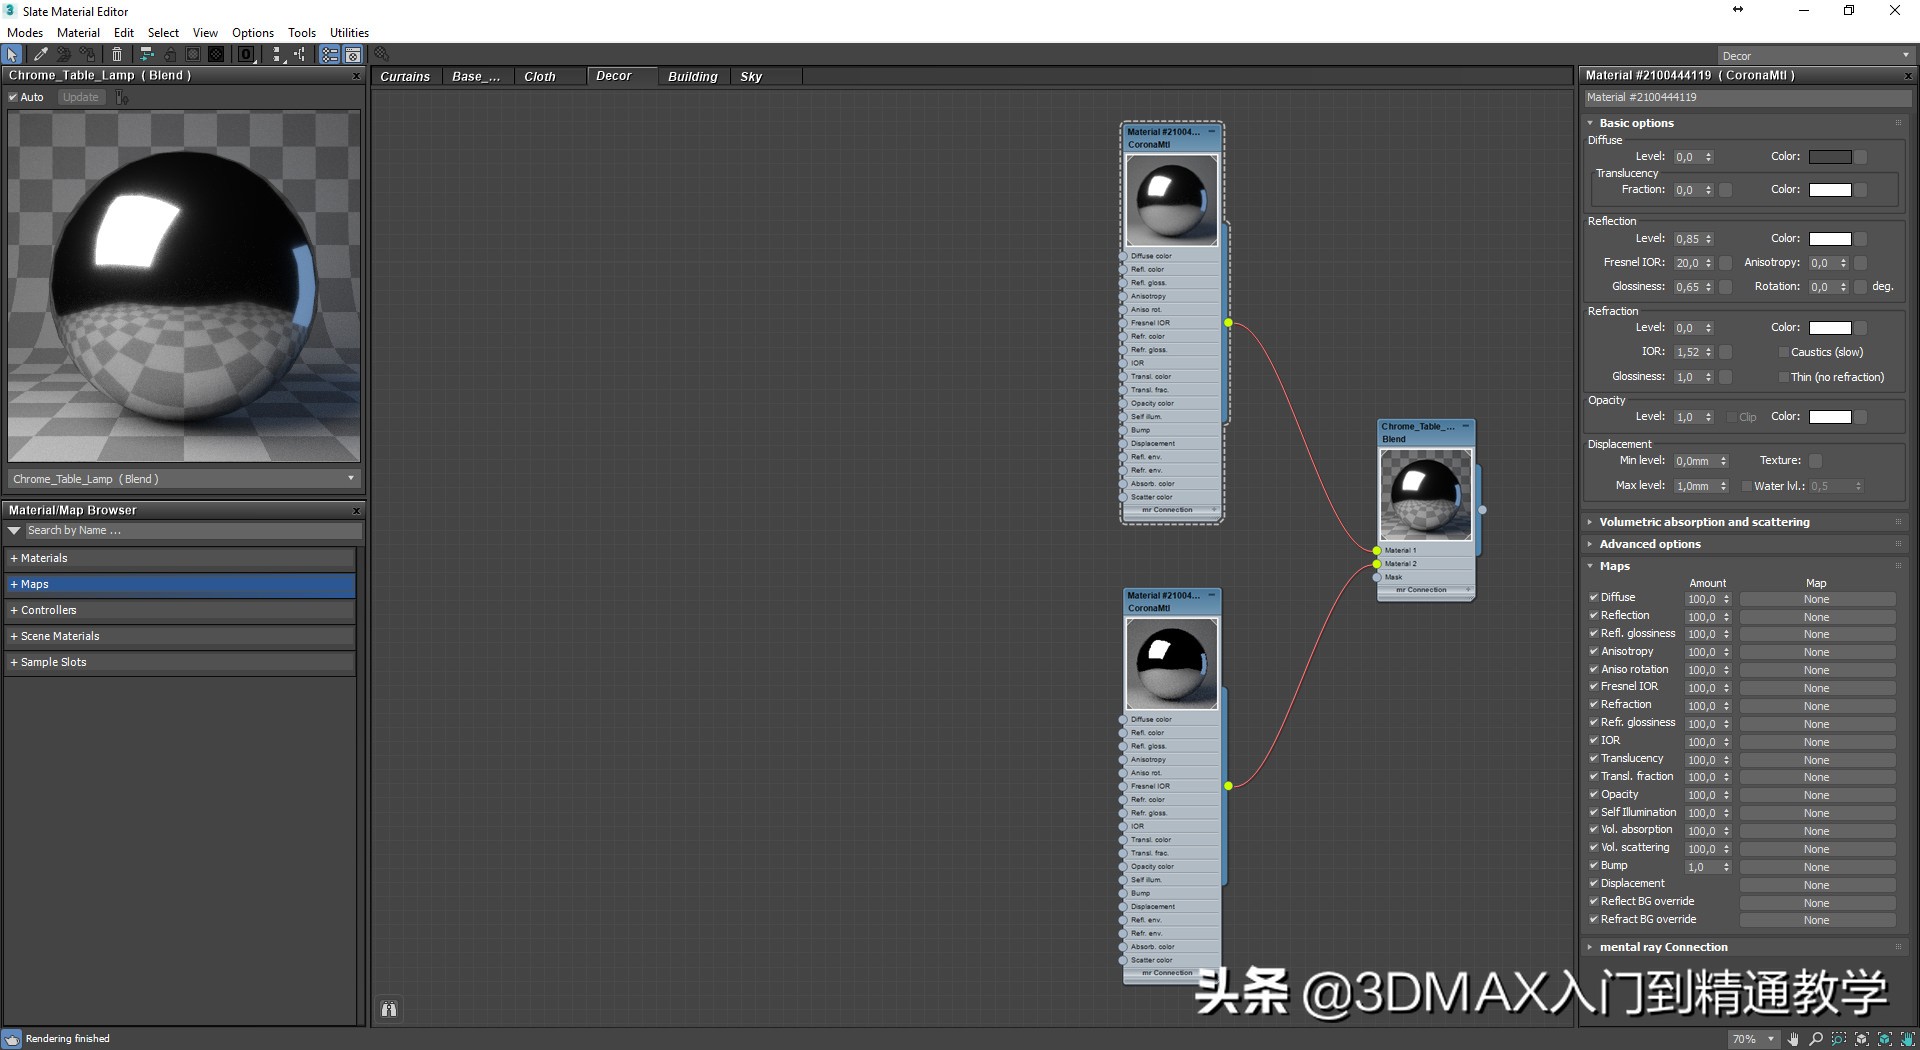This screenshot has height=1050, width=1920.
Task: Click the Update button in preview panel
Action: point(80,97)
